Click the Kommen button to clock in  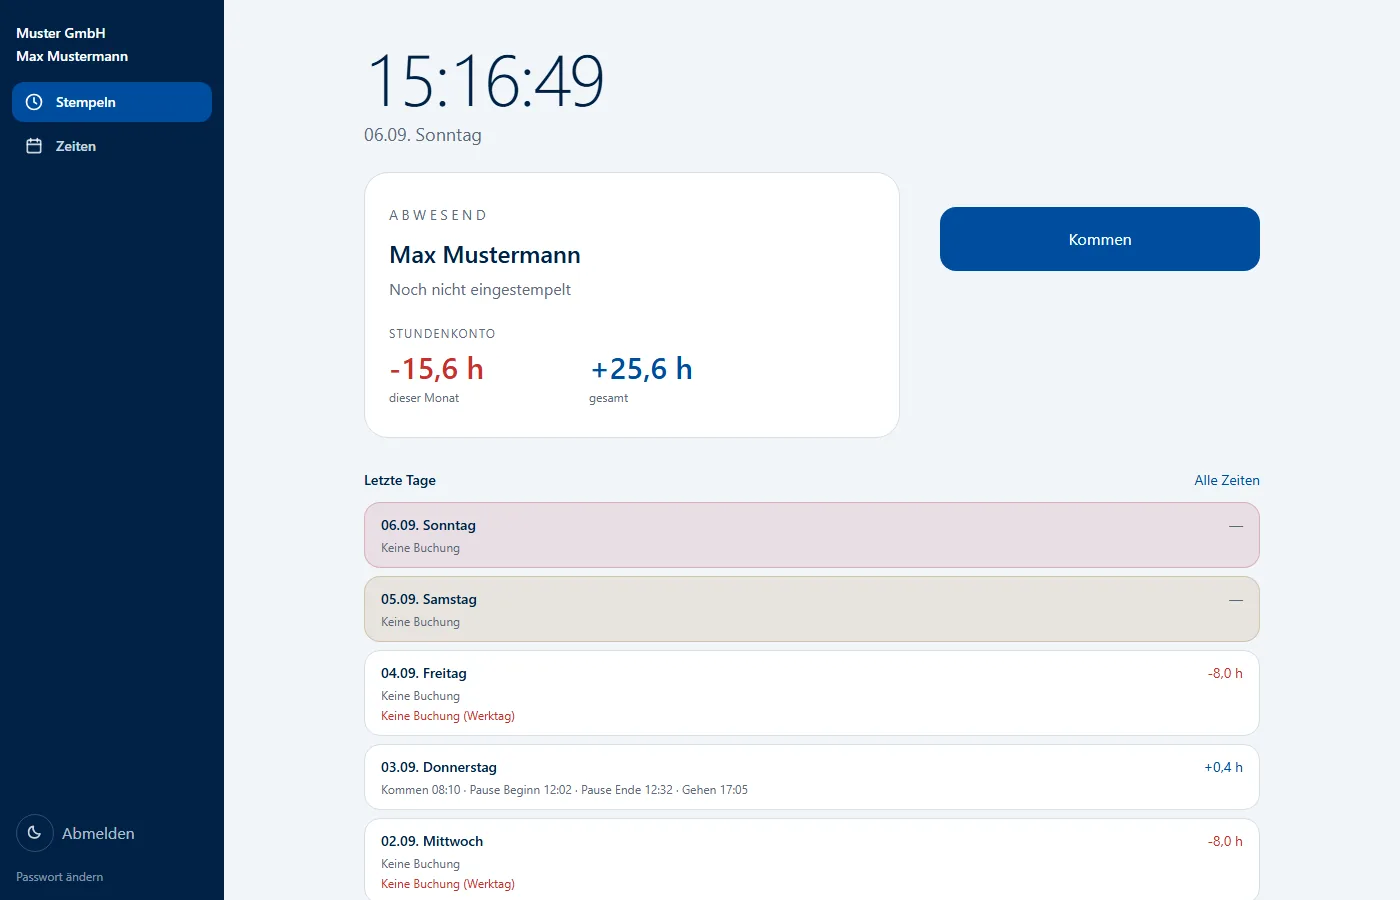point(1100,239)
